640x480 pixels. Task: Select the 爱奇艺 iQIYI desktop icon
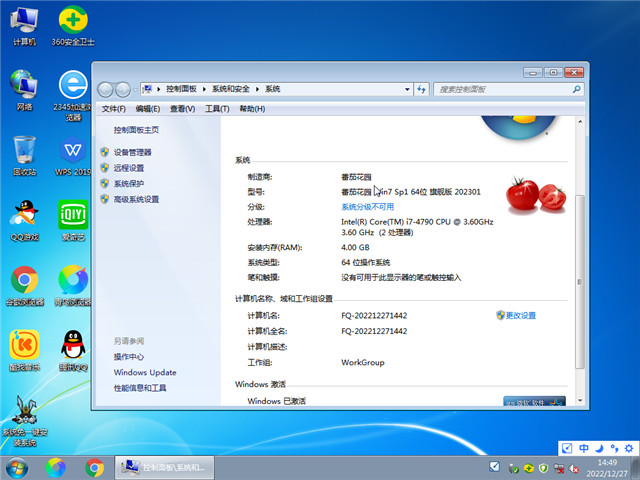coord(73,220)
